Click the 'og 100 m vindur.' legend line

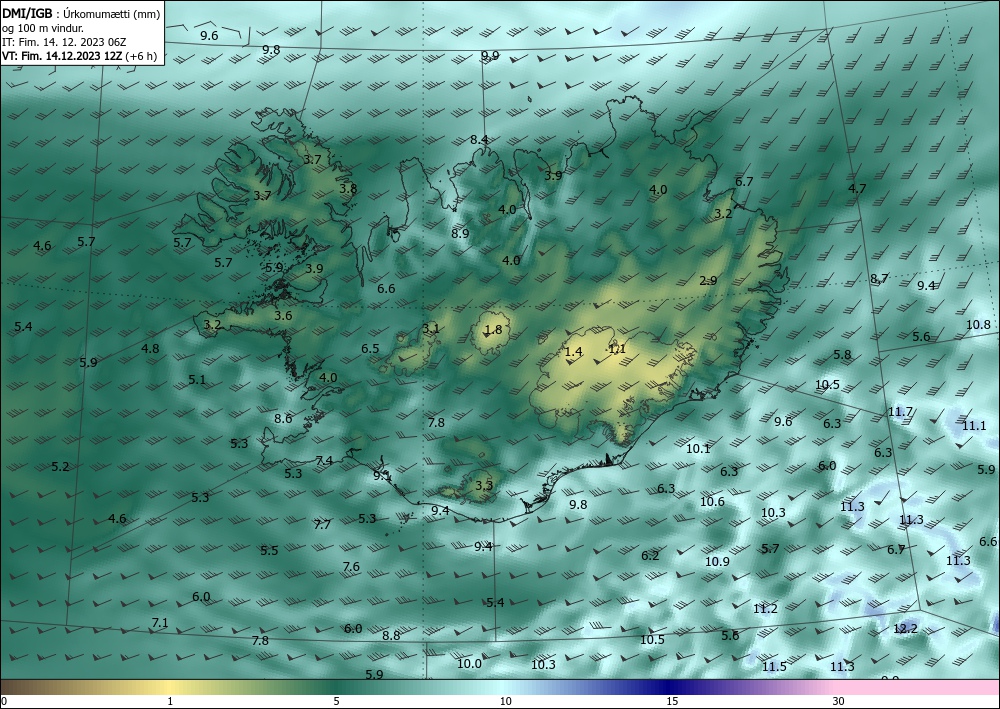[x=43, y=27]
